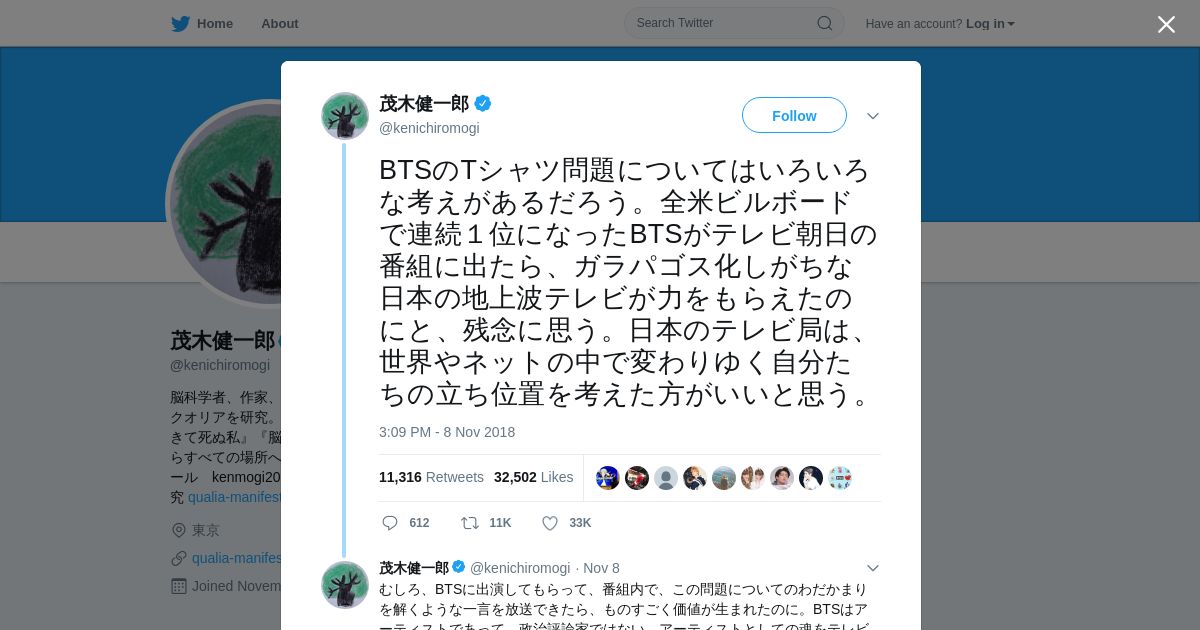The height and width of the screenshot is (630, 1200).
Task: Open the 32,502 Likes list
Action: point(534,477)
